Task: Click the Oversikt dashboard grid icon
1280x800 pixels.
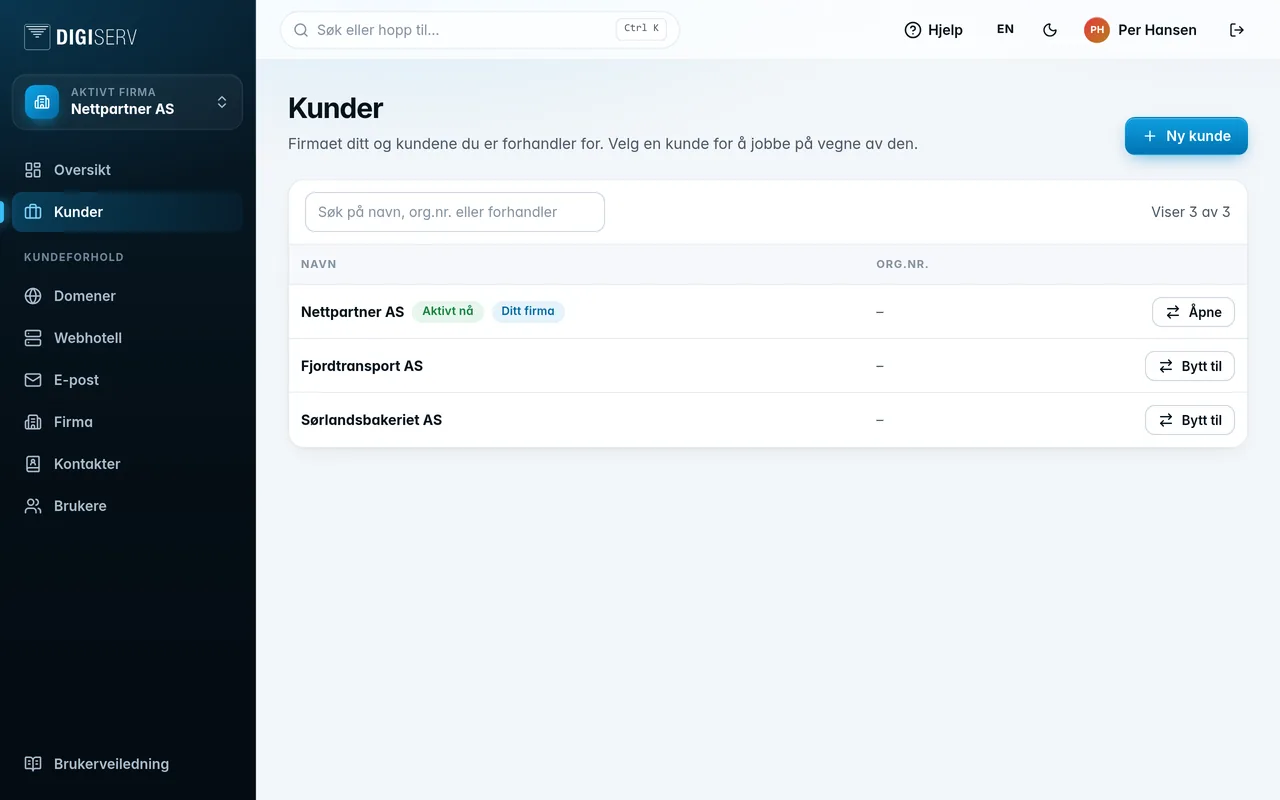Action: [33, 170]
